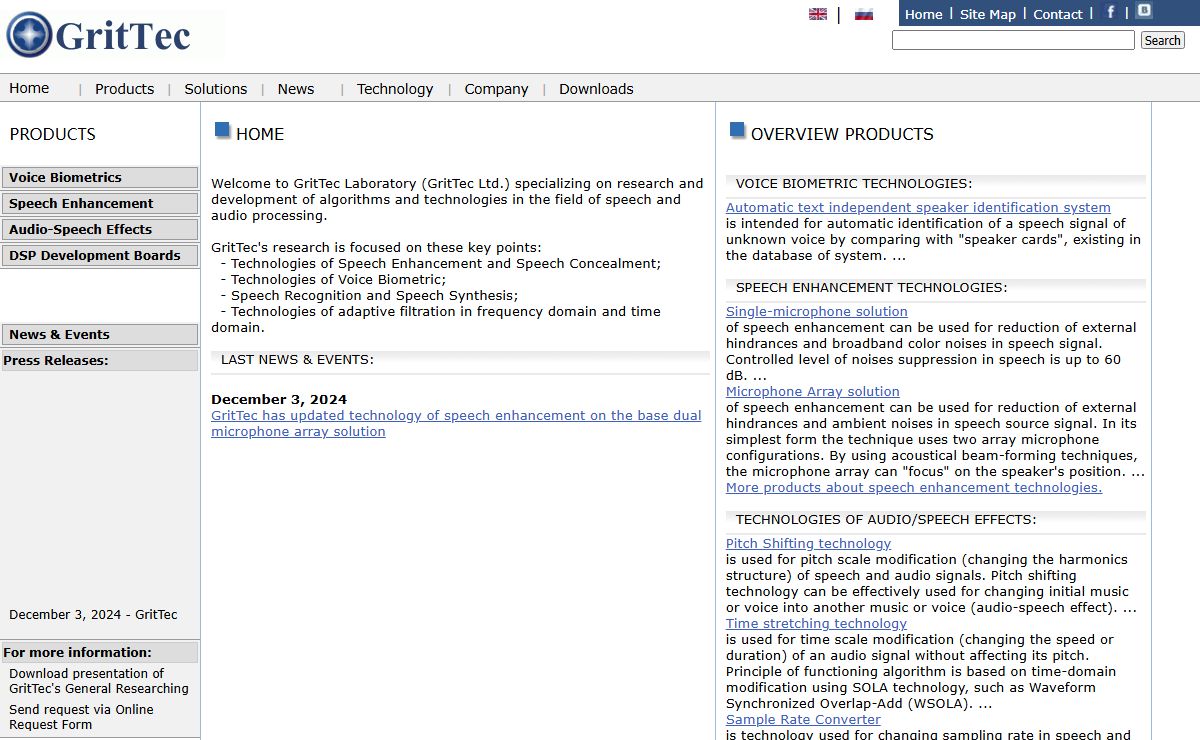Open the VK social network icon
Image resolution: width=1200 pixels, height=740 pixels.
click(1144, 11)
